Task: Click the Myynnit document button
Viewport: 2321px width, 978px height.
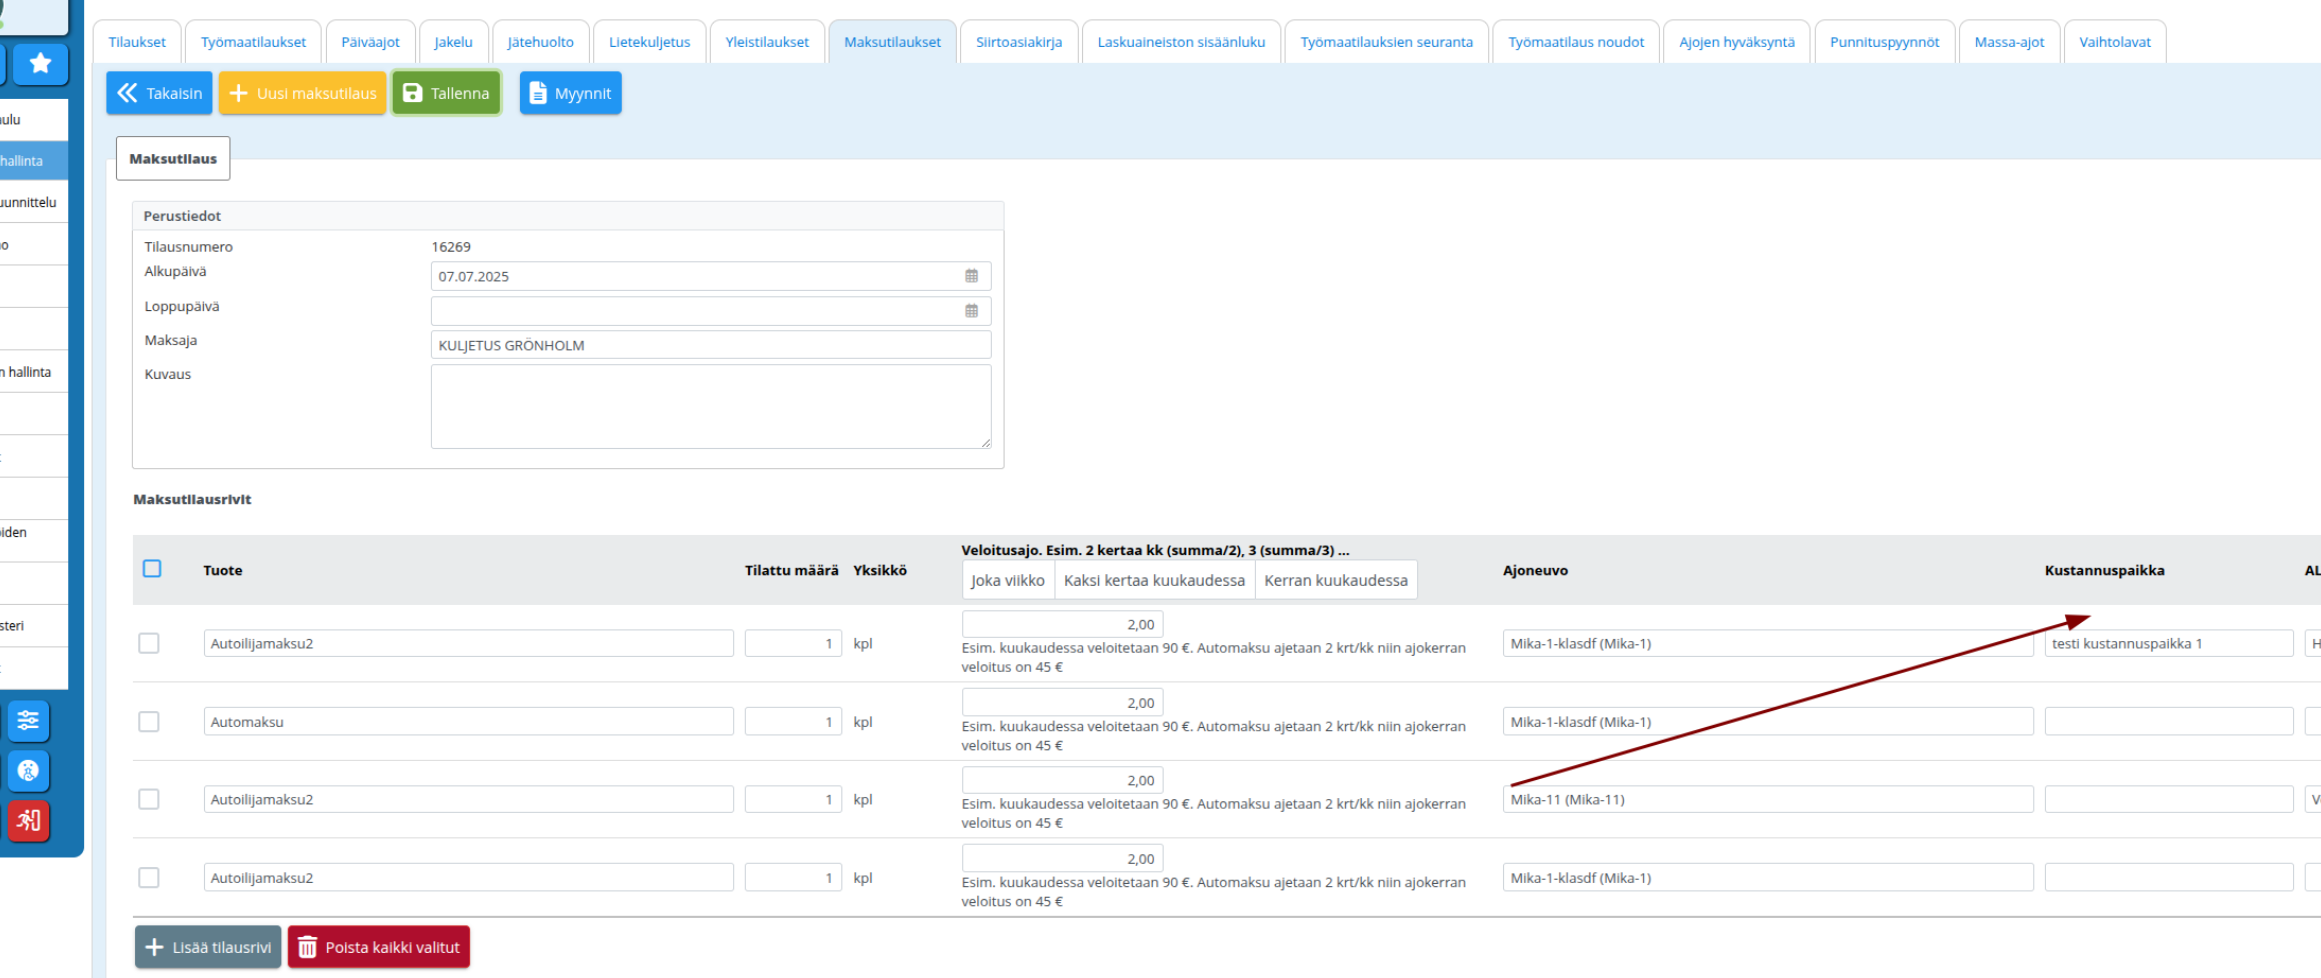Action: click(570, 93)
